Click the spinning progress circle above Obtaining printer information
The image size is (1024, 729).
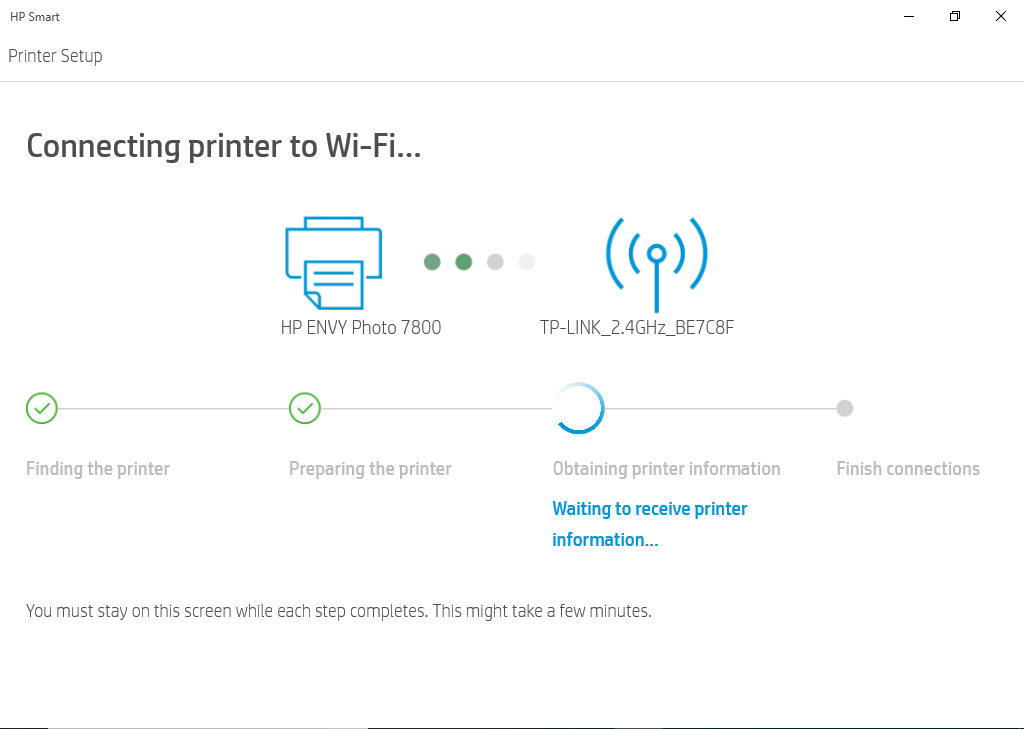click(x=578, y=408)
